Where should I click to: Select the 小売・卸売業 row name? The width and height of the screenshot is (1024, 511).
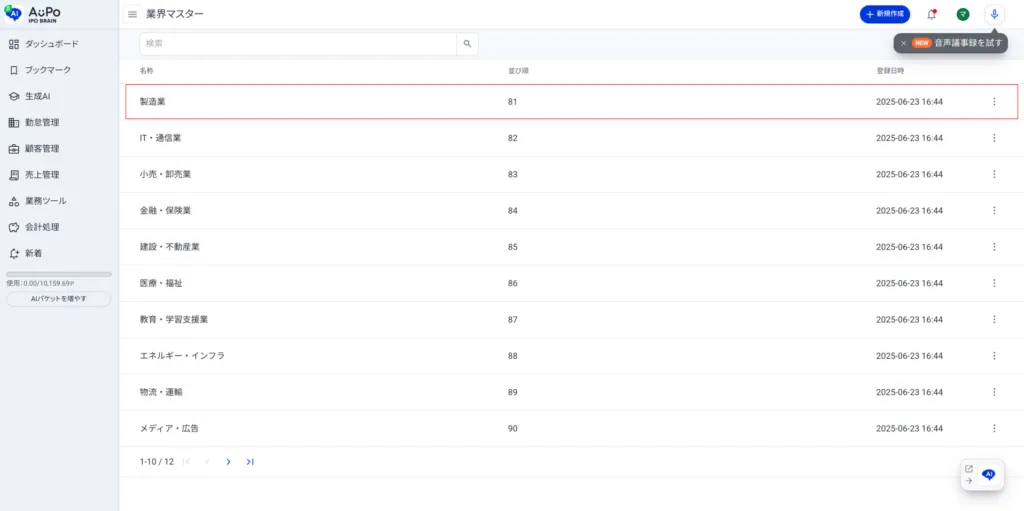click(165, 174)
